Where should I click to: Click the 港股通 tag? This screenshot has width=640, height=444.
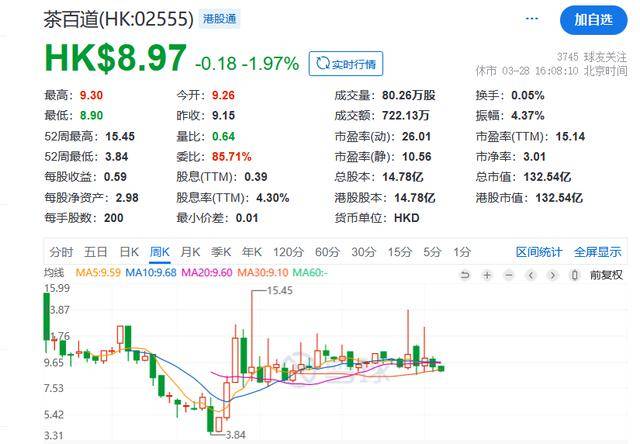(x=220, y=19)
